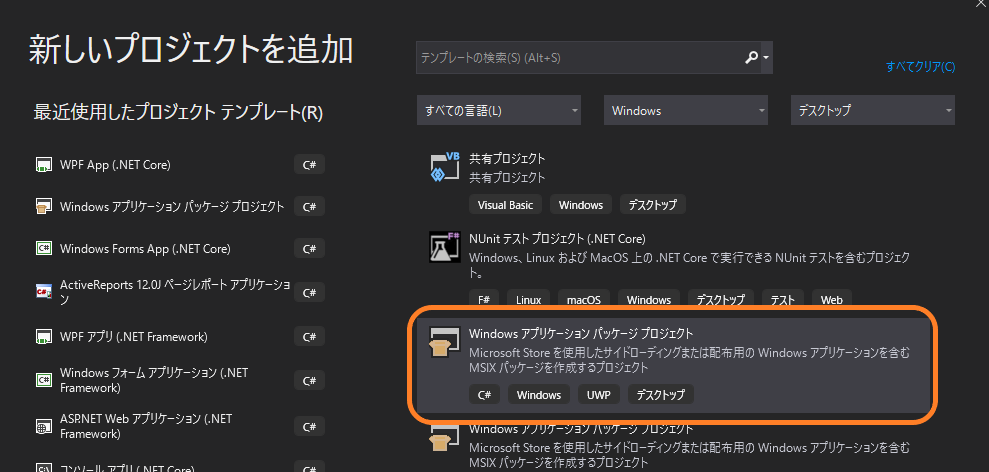Click the Windows Forms App (.NET Core) icon
This screenshot has width=989, height=472.
click(44, 249)
